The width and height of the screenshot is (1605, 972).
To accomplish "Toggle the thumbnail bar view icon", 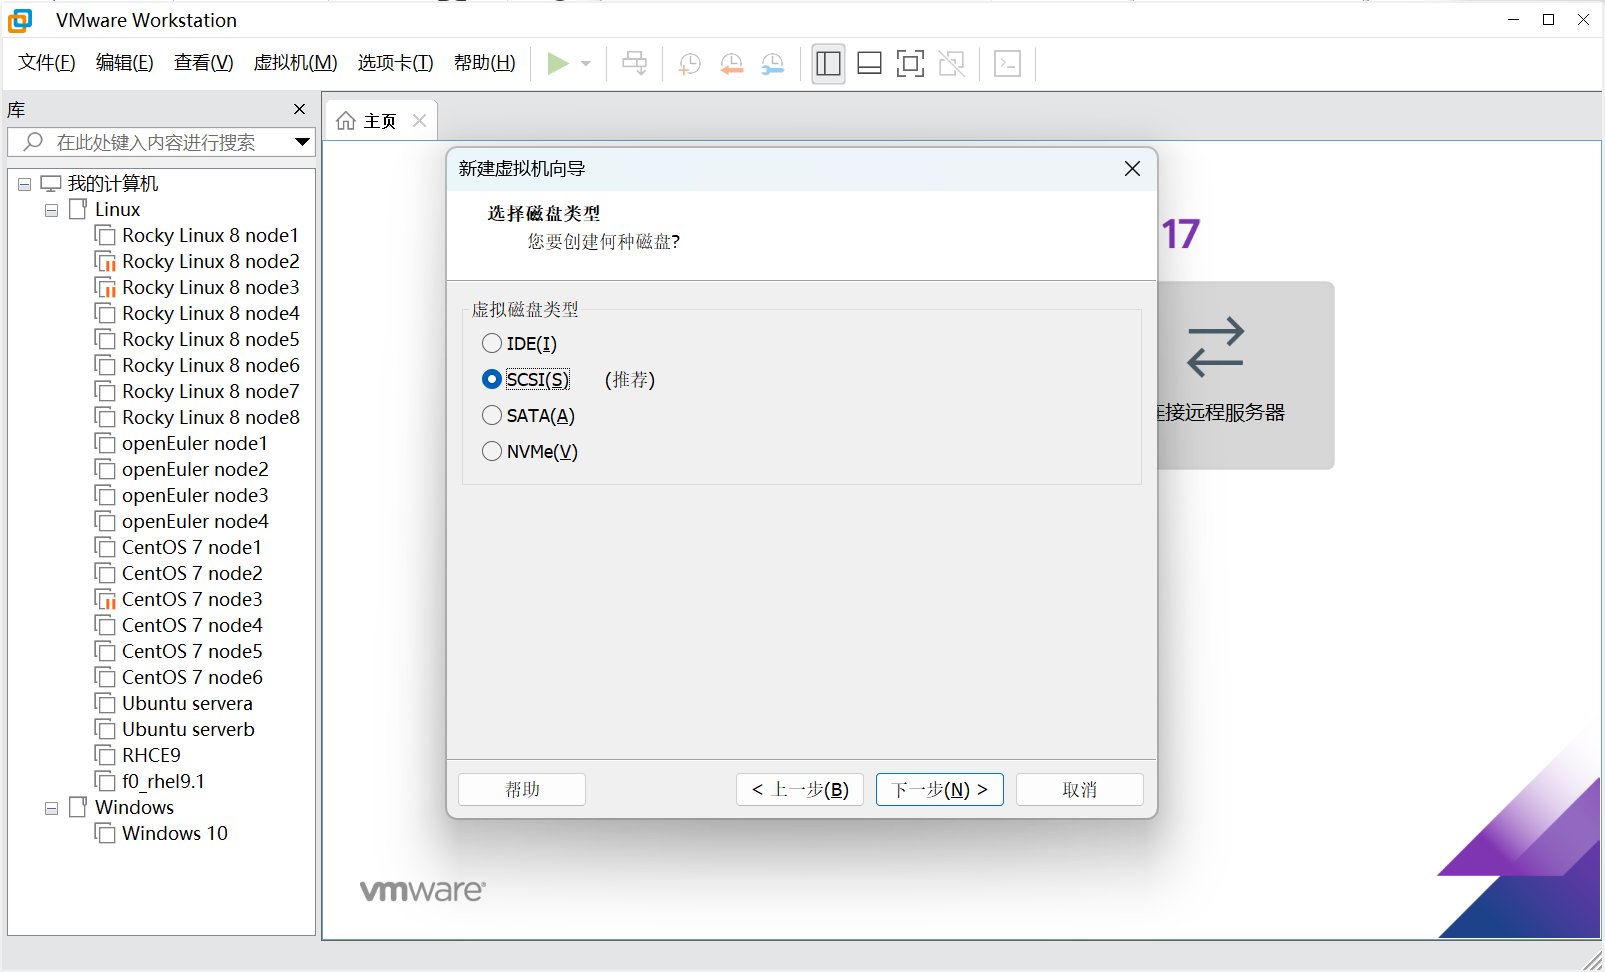I will 869,64.
